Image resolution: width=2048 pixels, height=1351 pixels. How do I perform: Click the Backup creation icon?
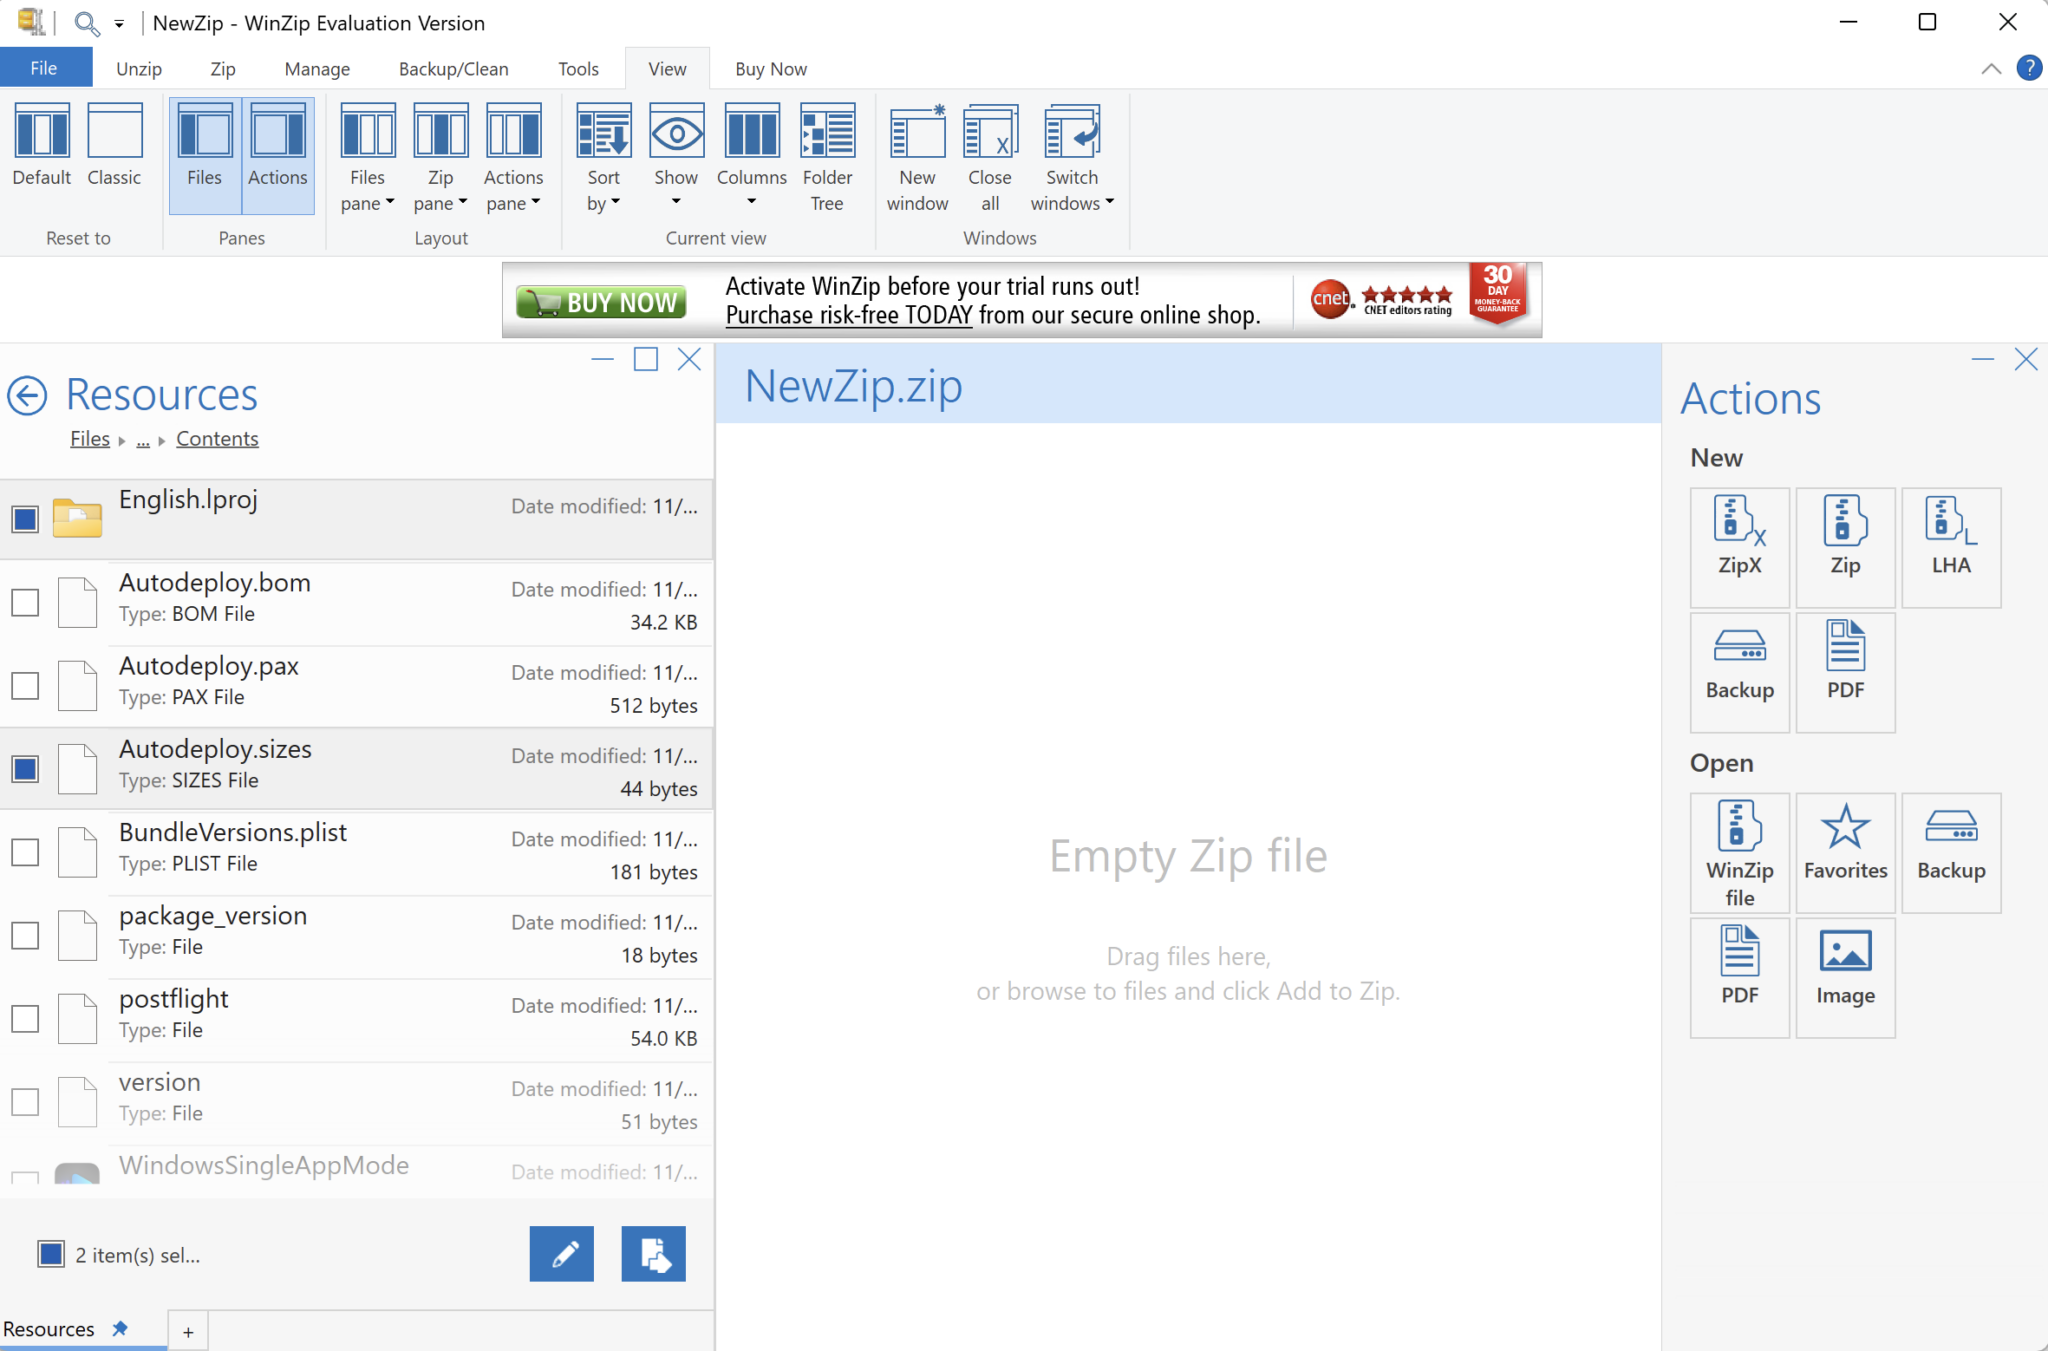(1738, 665)
